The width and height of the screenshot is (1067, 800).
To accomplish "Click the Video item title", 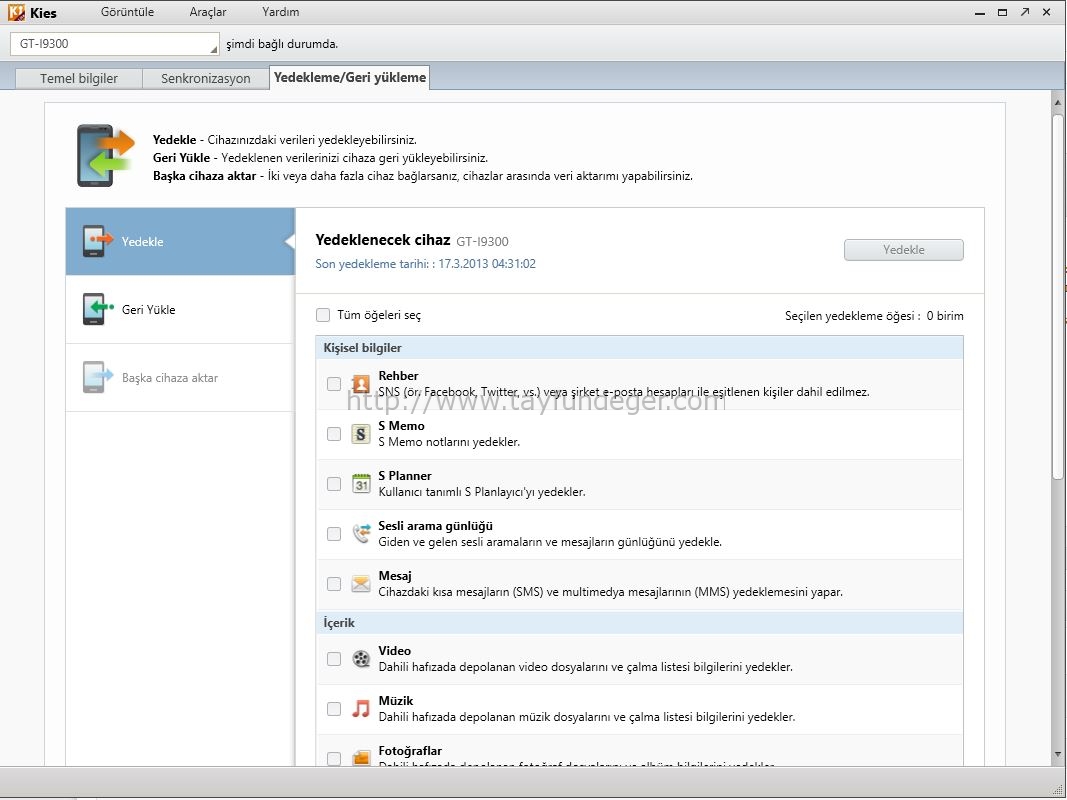I will point(395,650).
